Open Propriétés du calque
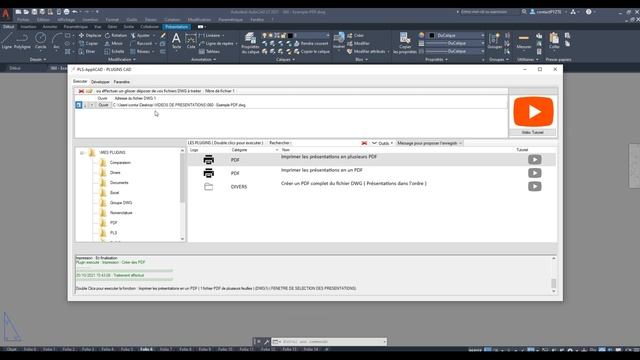Image resolution: width=640 pixels, height=360 pixels. pos(250,43)
